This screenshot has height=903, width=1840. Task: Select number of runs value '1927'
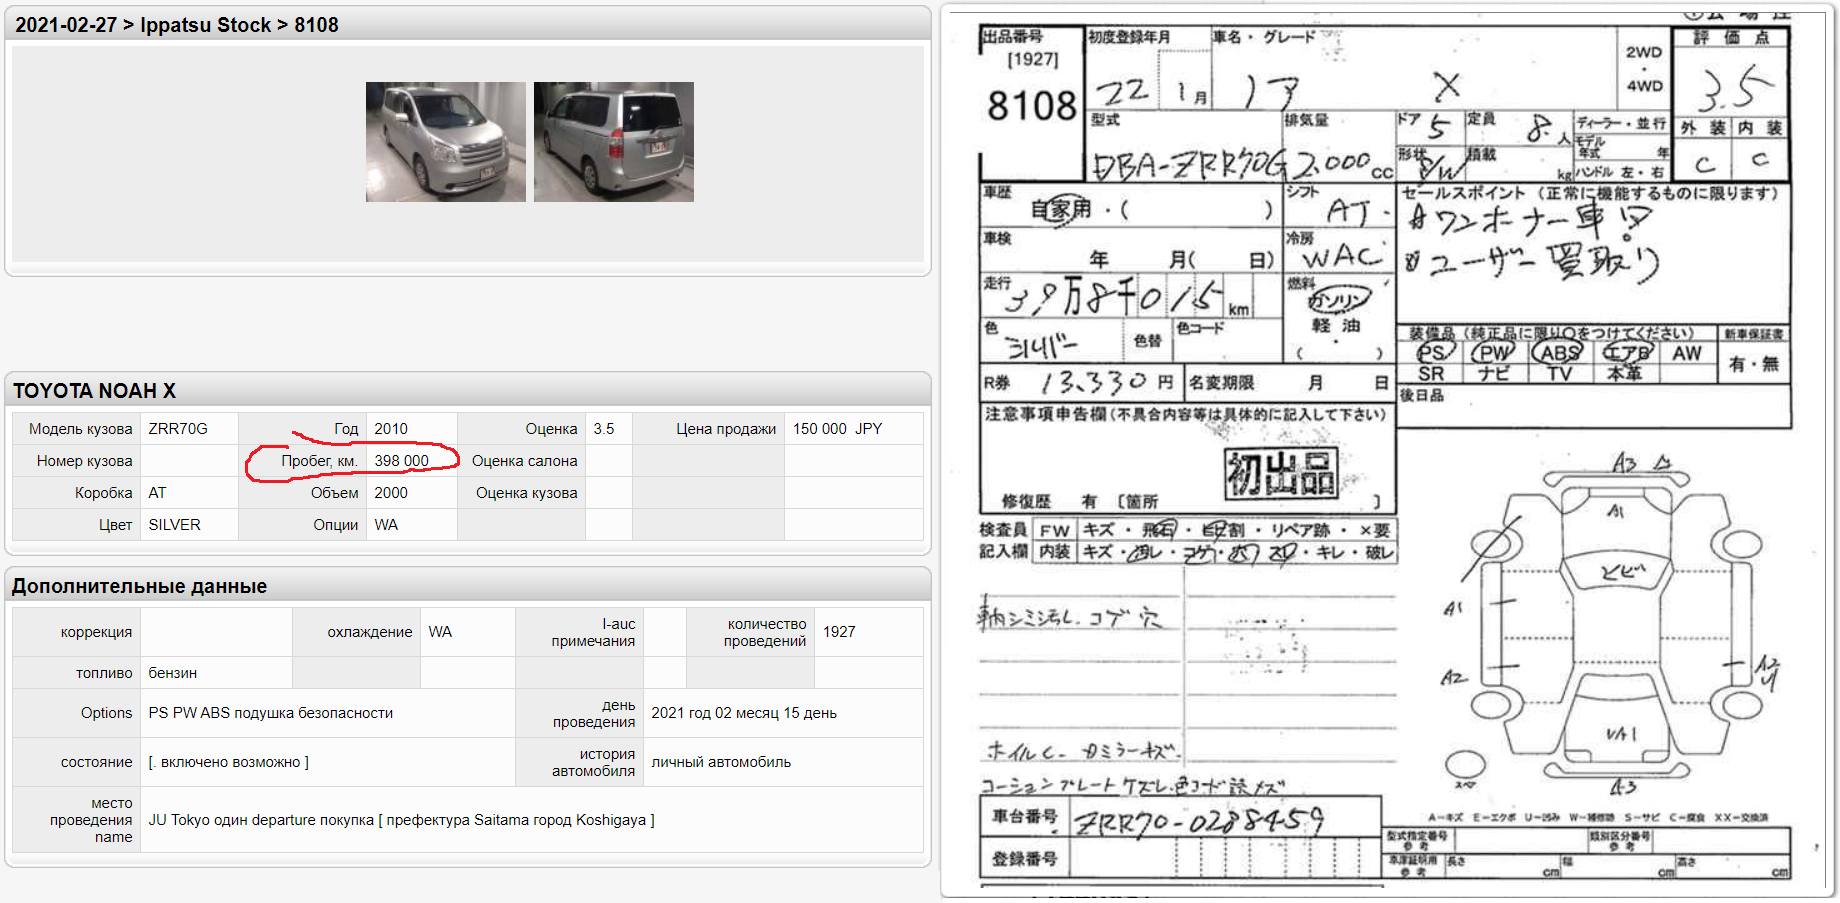click(839, 632)
